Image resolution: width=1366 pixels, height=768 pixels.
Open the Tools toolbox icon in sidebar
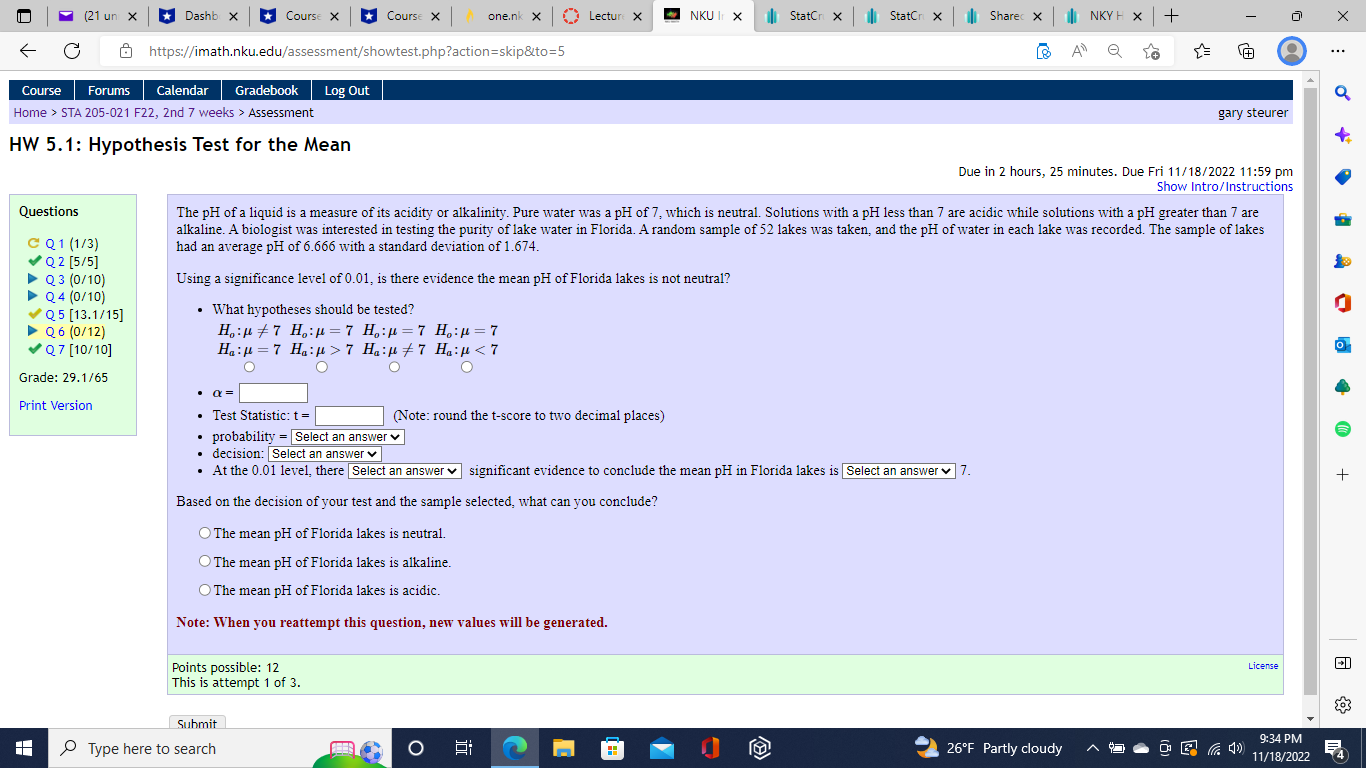(1342, 220)
